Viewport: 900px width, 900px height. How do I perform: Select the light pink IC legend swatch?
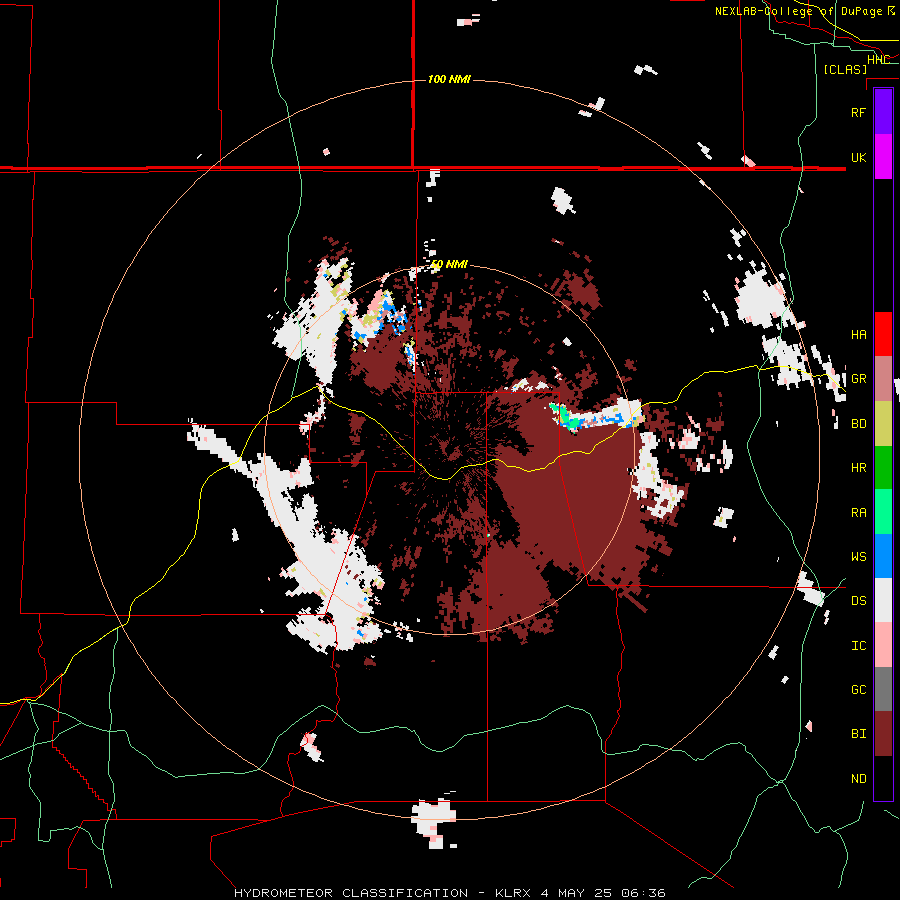tap(883, 645)
